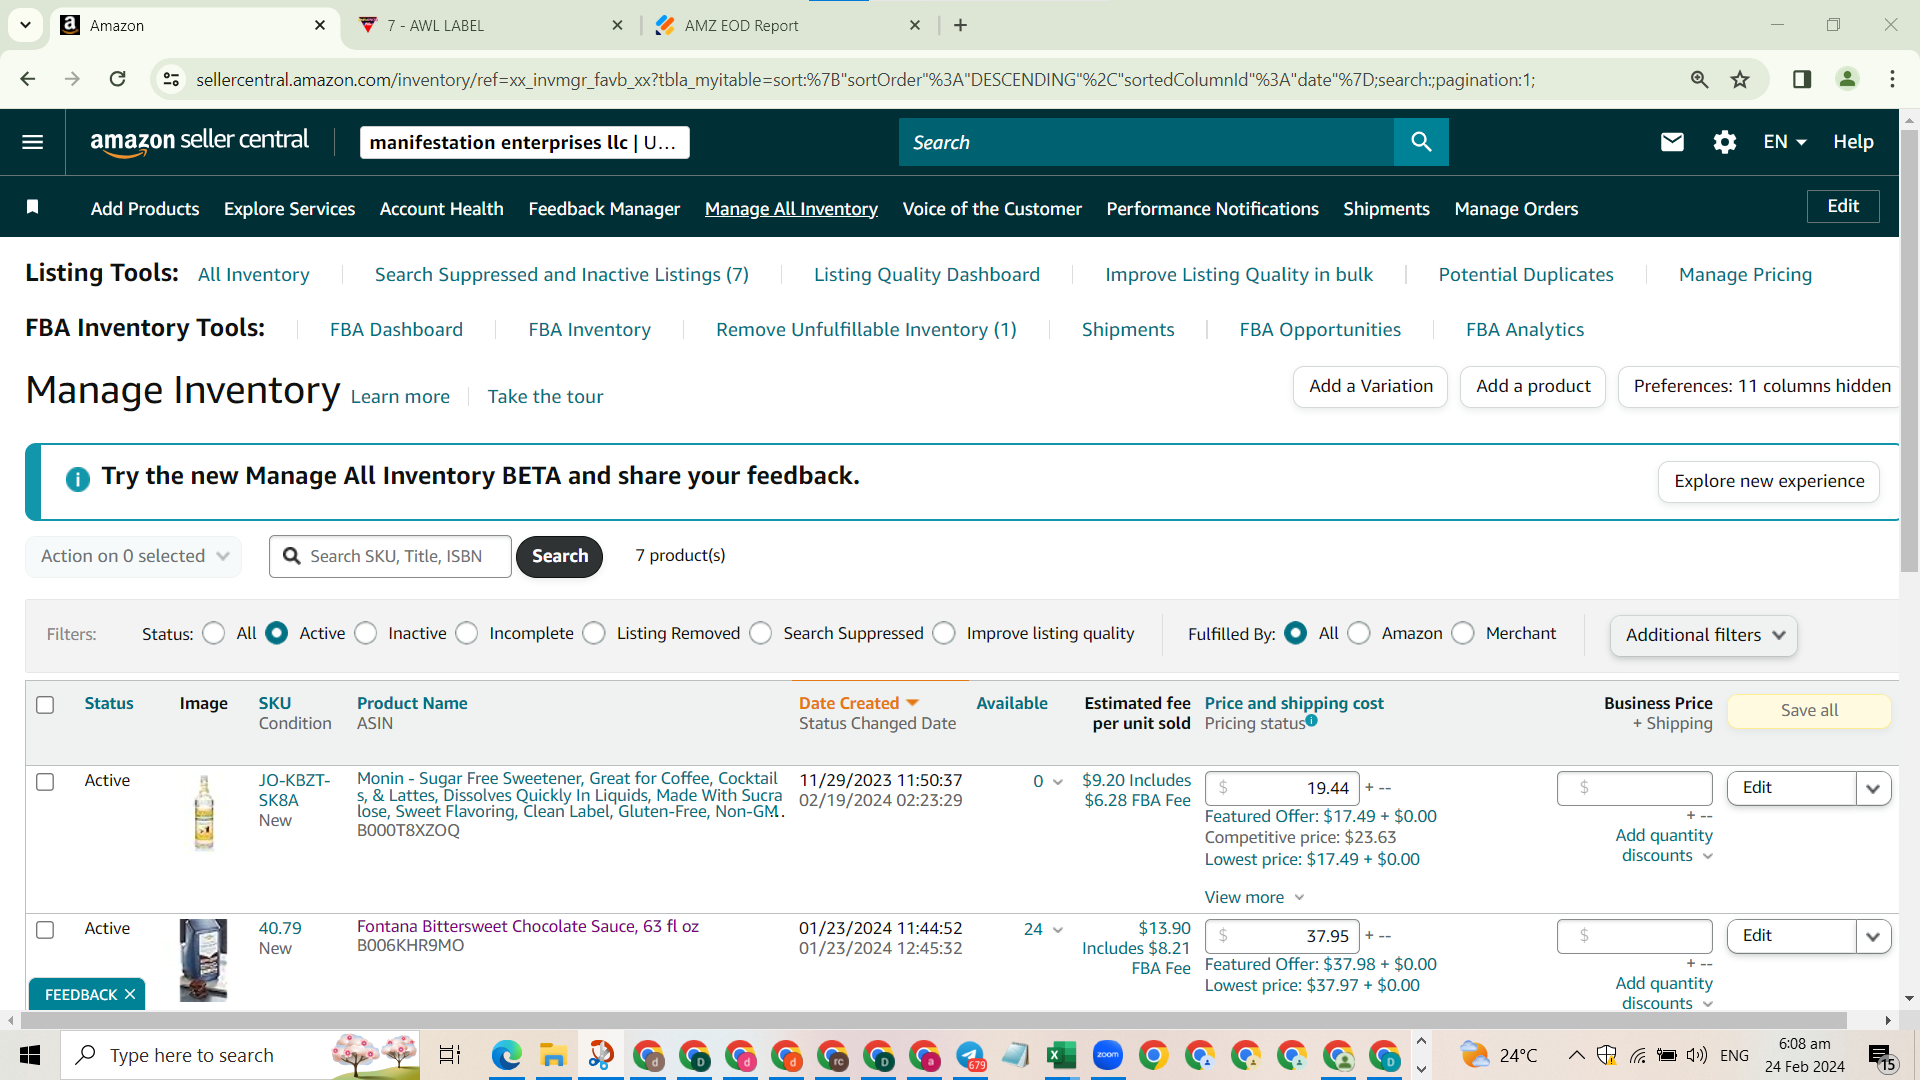
Task: Open Edit dropdown arrow for Fontana row
Action: point(1873,936)
